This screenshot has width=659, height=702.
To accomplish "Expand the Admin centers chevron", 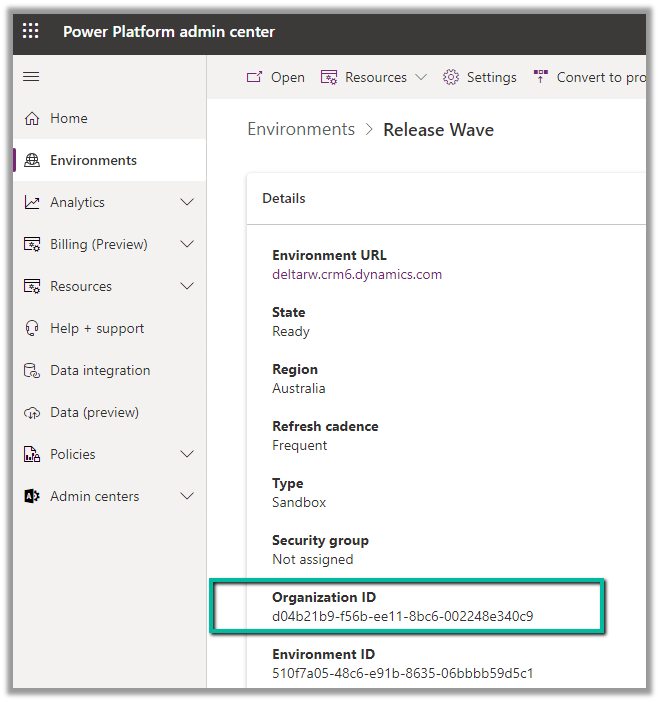I will click(x=187, y=496).
